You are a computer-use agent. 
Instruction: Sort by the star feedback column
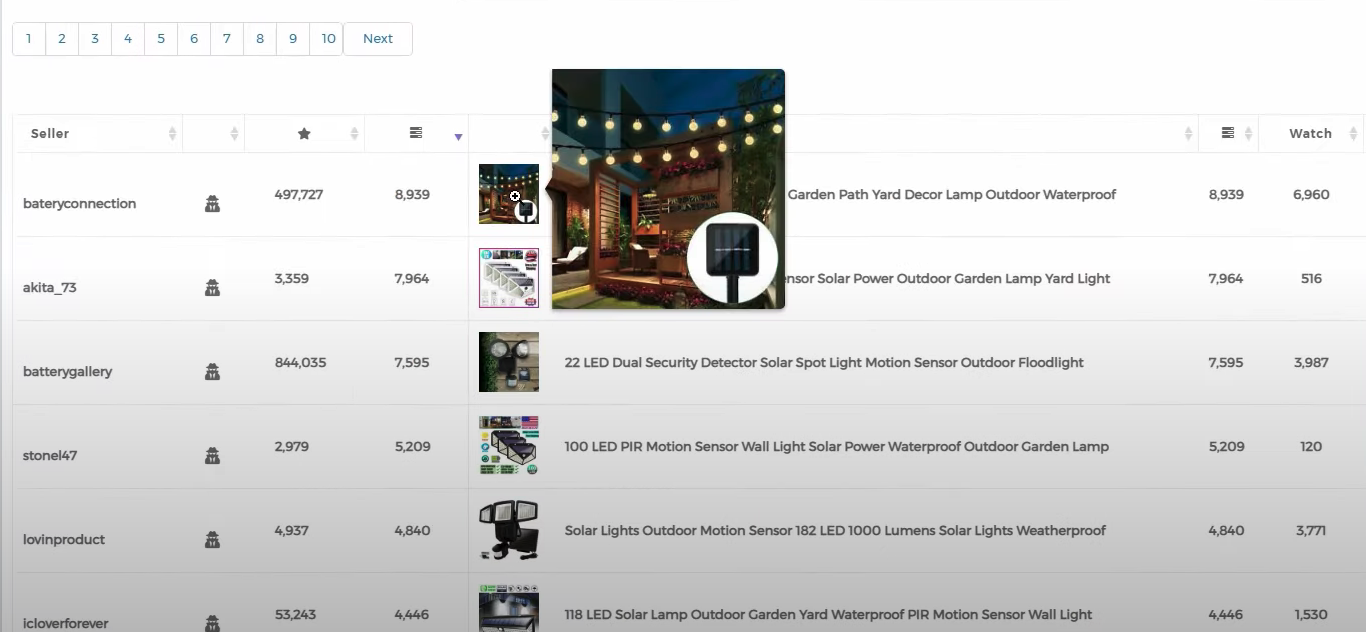304,133
